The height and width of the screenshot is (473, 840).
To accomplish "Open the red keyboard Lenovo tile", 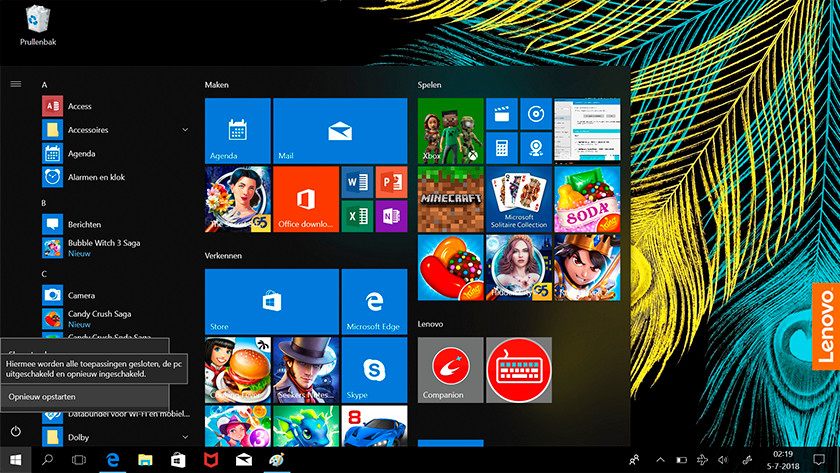I will pos(519,370).
